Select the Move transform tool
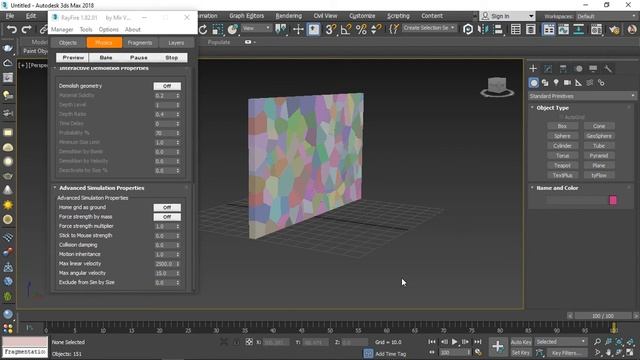This screenshot has height=360, width=640. click(x=298, y=29)
